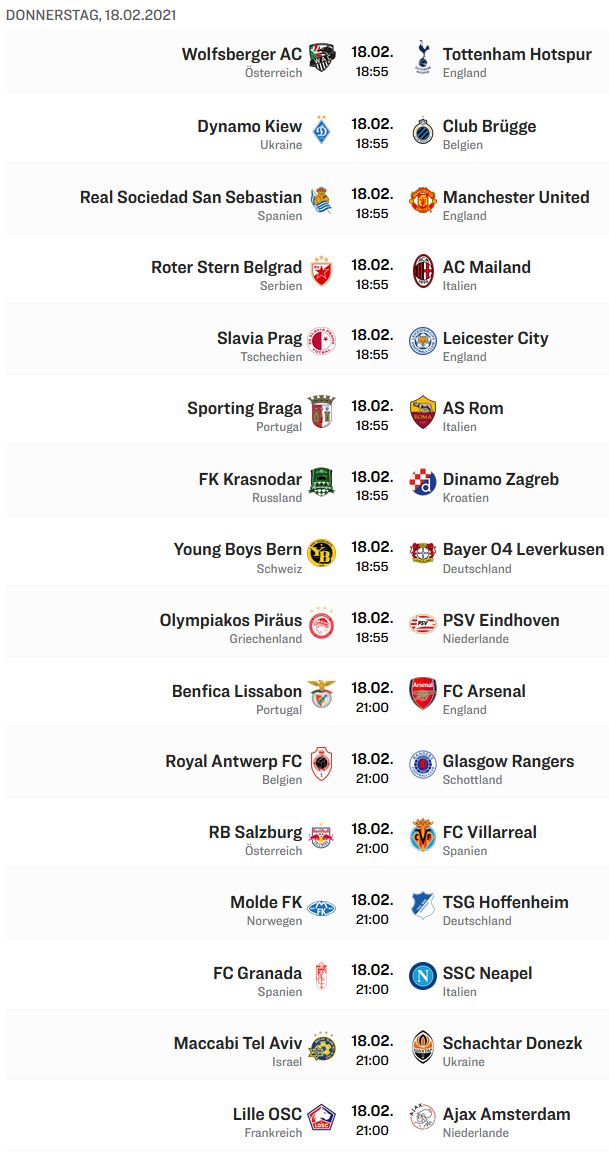Open the Glasgow Rangers team link
609x1152 pixels.
pos(508,761)
